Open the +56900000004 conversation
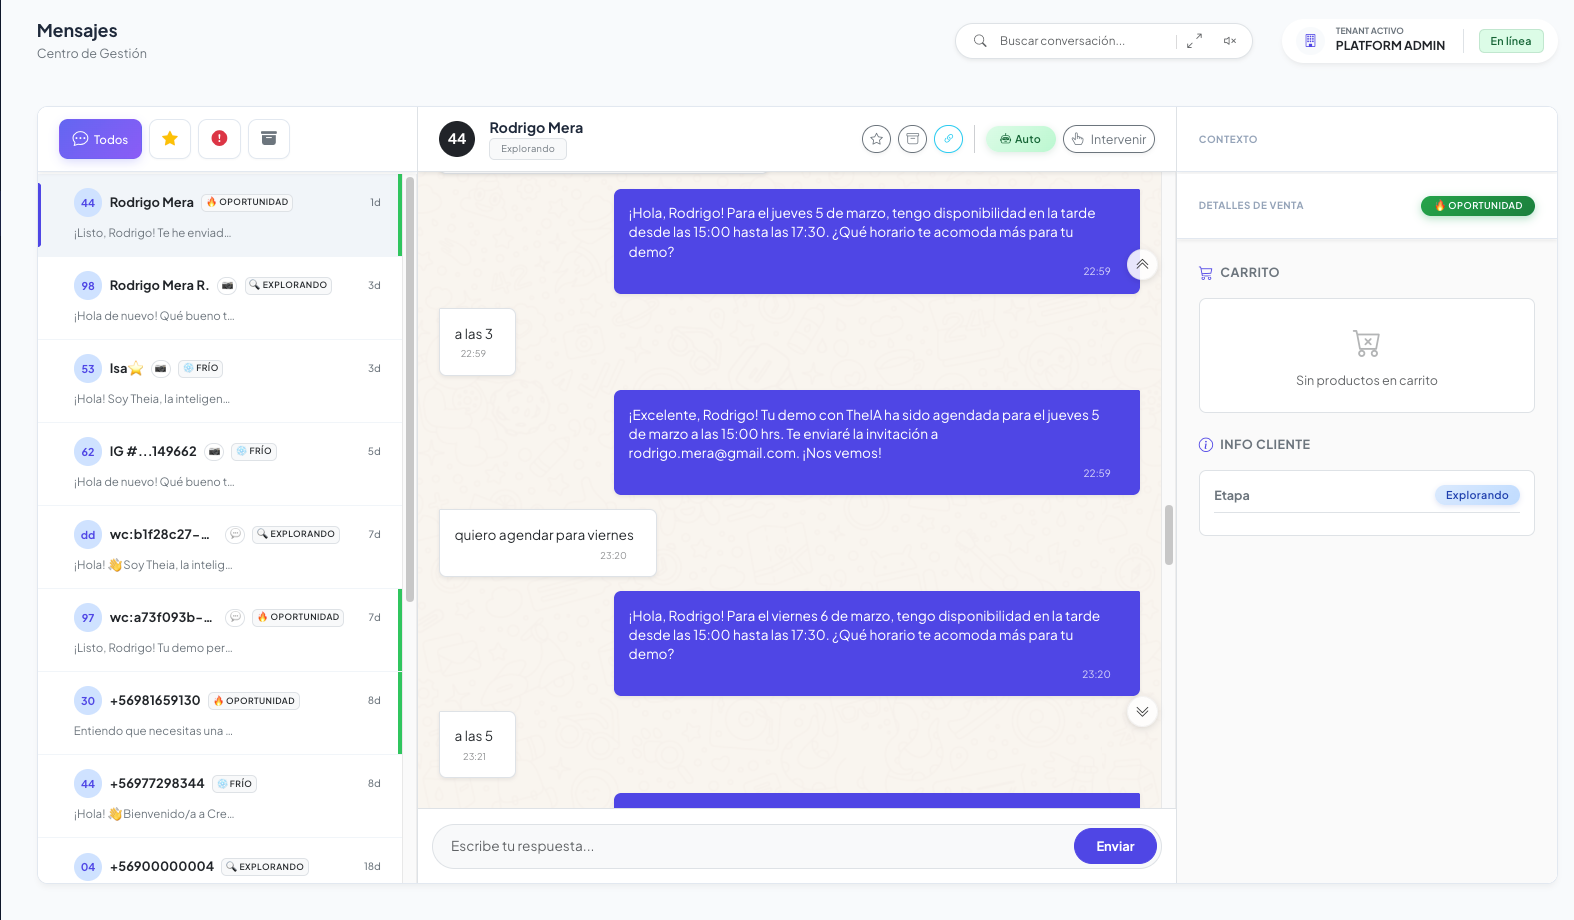 [220, 862]
